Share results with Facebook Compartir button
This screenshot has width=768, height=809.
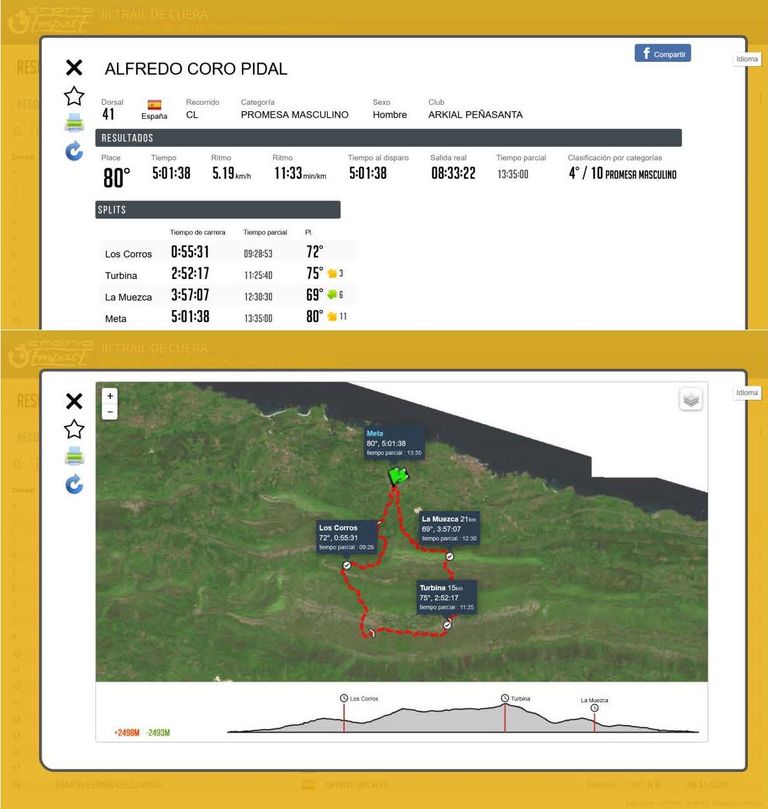pos(662,53)
